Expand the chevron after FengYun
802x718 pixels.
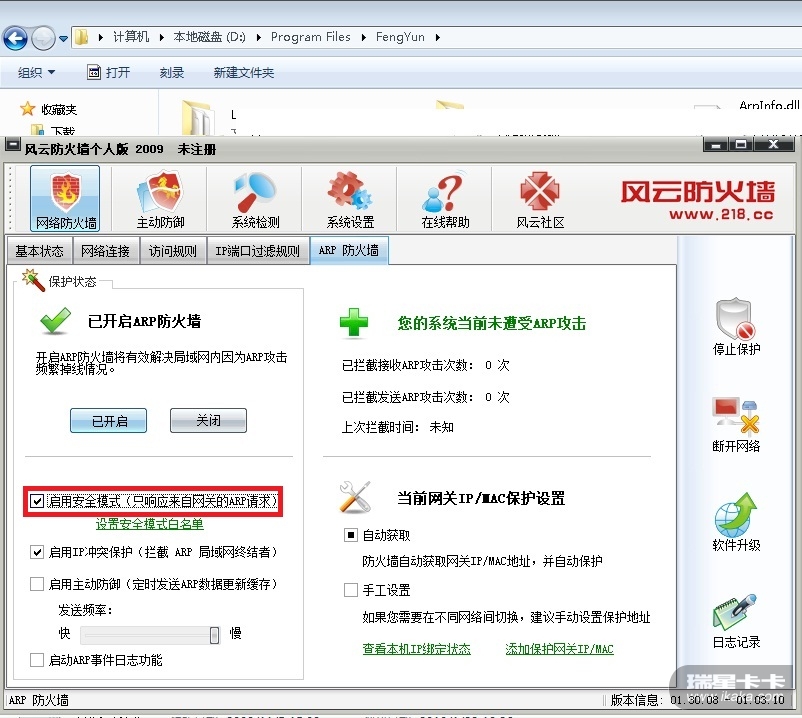tap(438, 37)
